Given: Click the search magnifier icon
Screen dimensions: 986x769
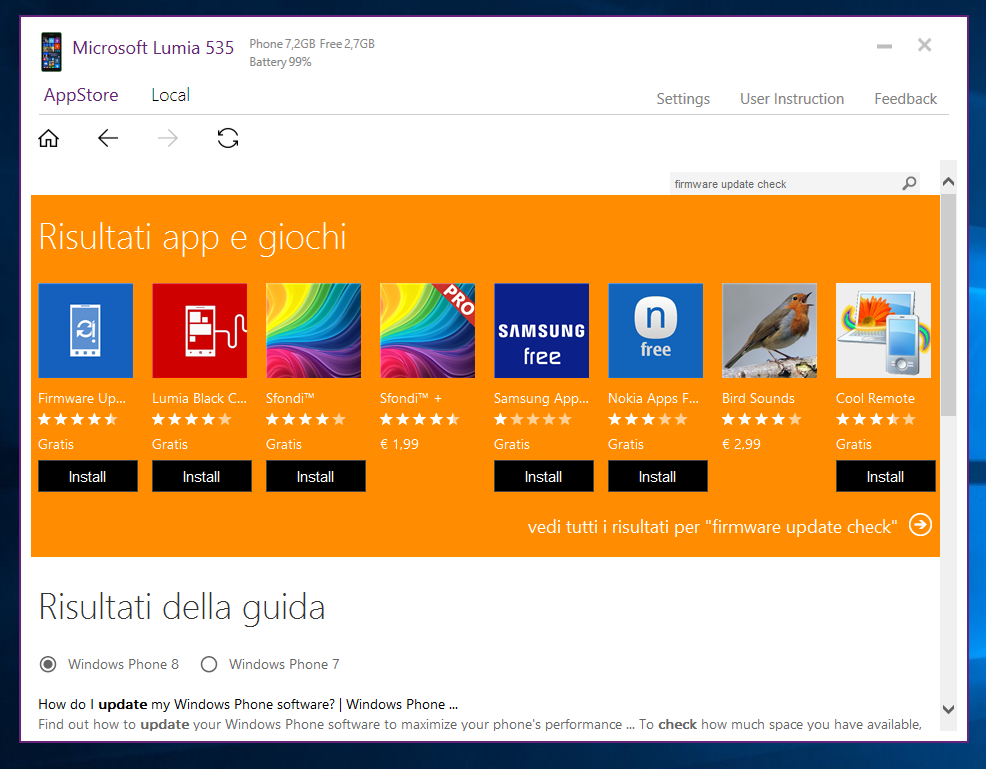Looking at the screenshot, I should [x=909, y=184].
